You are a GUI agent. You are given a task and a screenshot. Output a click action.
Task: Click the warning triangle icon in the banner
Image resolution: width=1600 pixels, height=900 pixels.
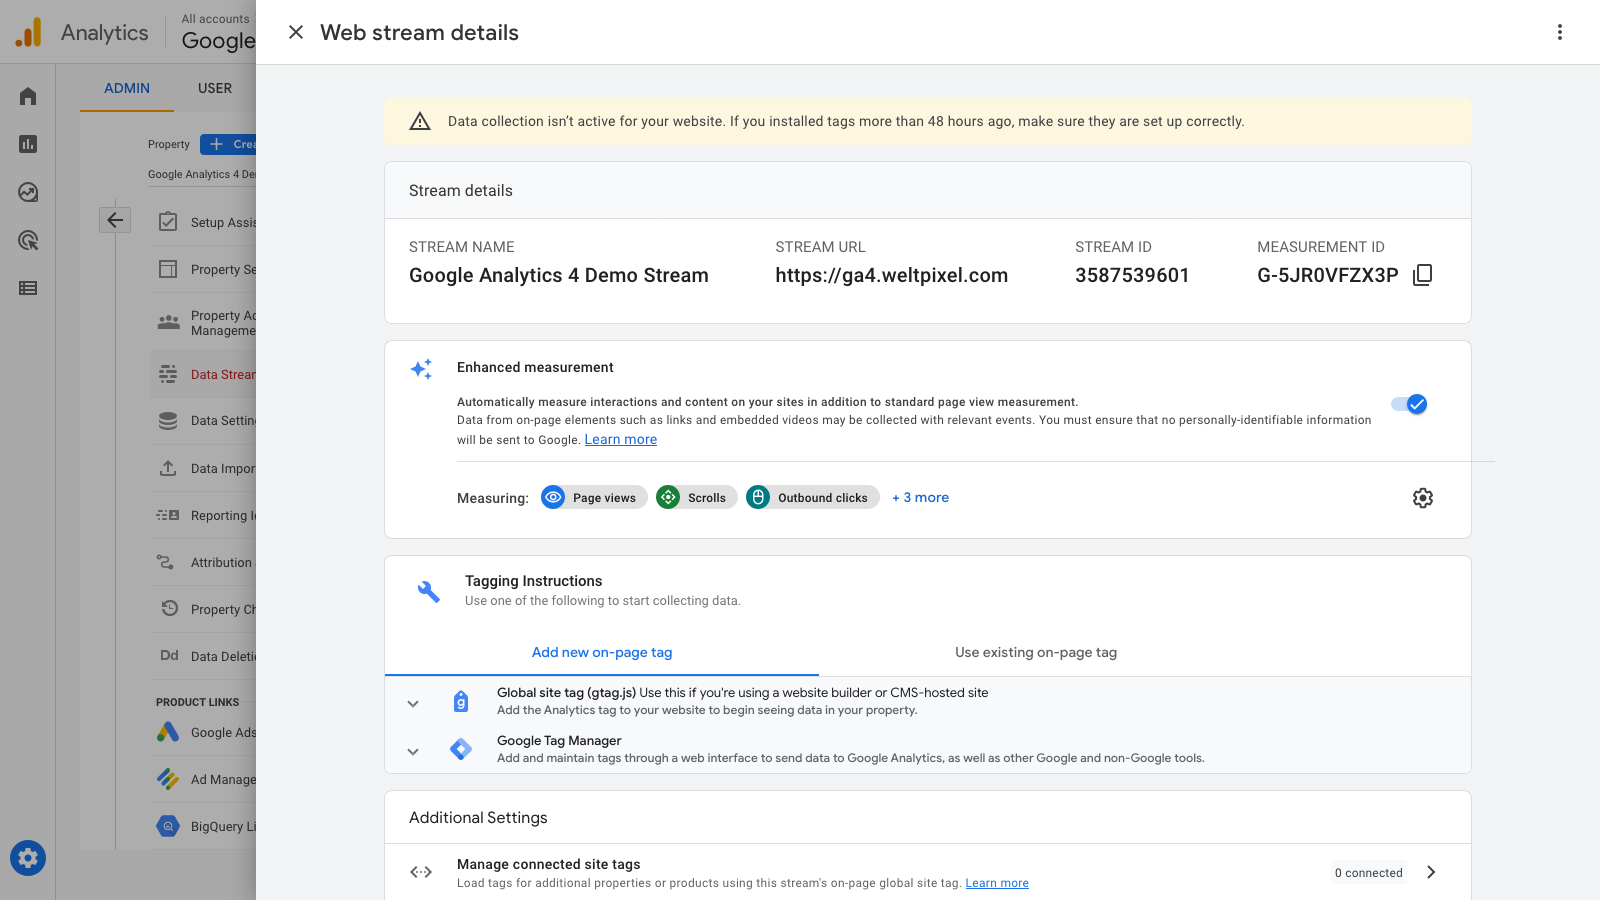point(420,121)
